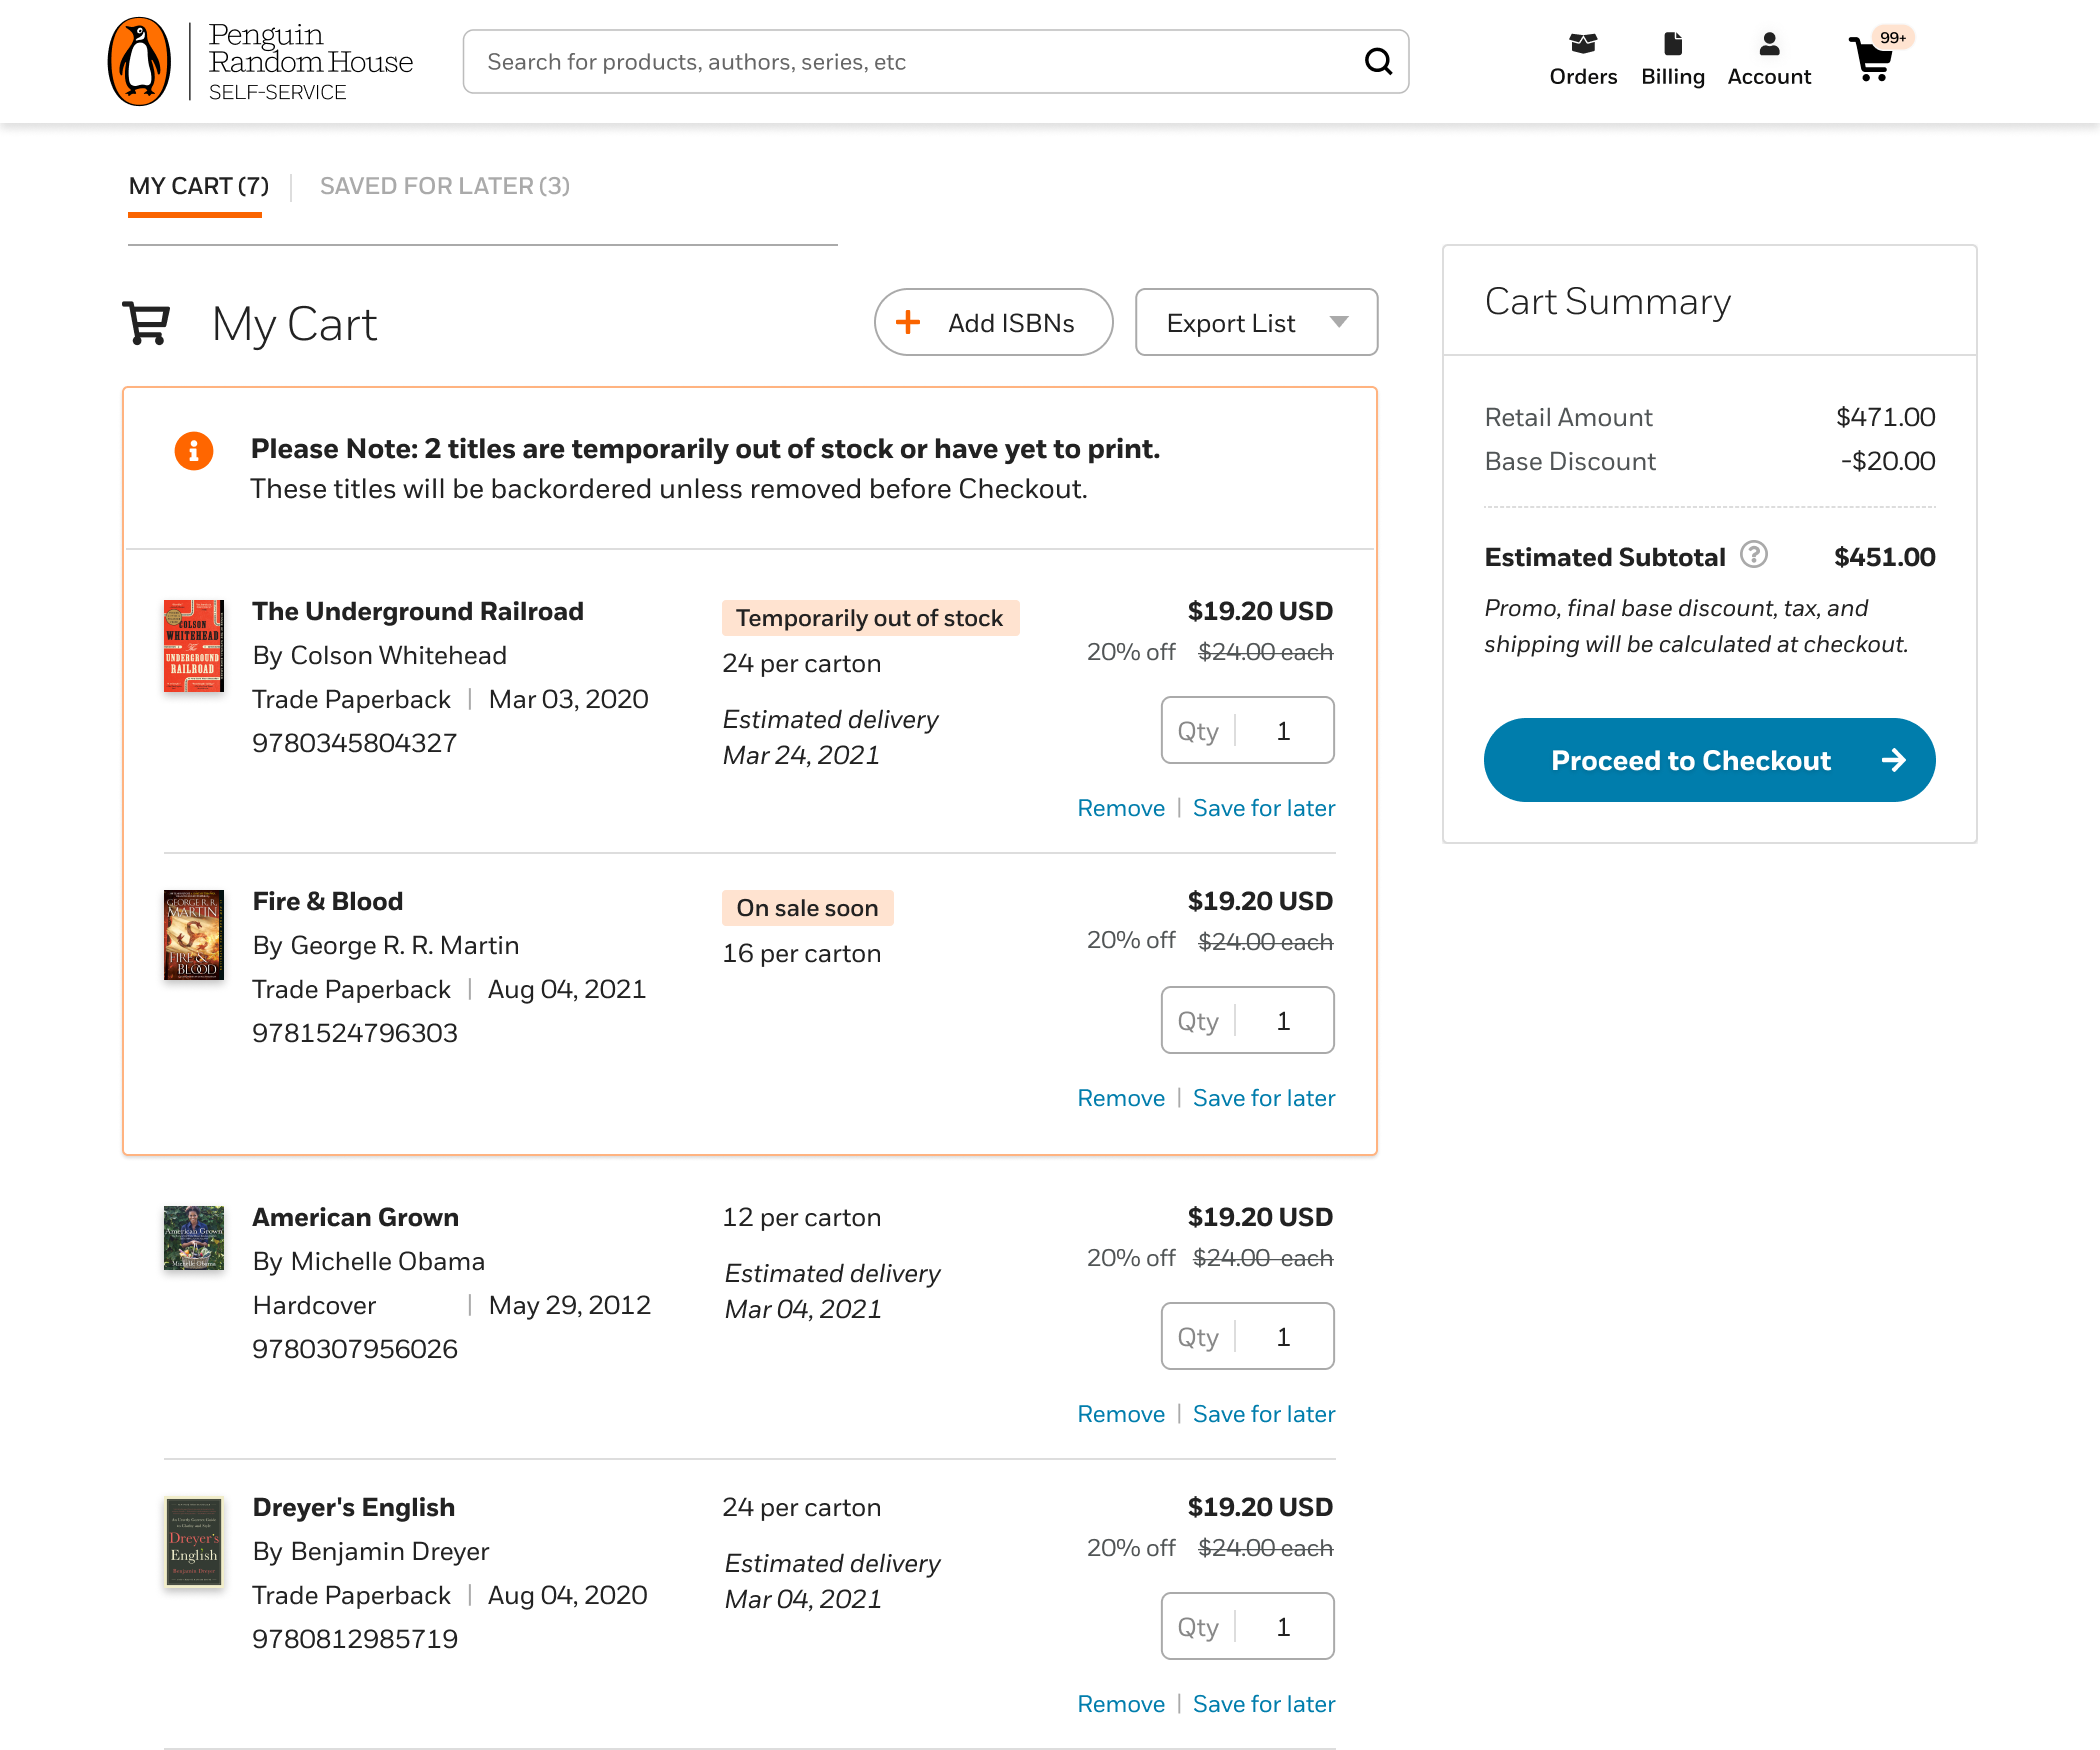The height and width of the screenshot is (1750, 2100).
Task: Click author 'By Benjamin Dreyer'
Action: click(371, 1551)
